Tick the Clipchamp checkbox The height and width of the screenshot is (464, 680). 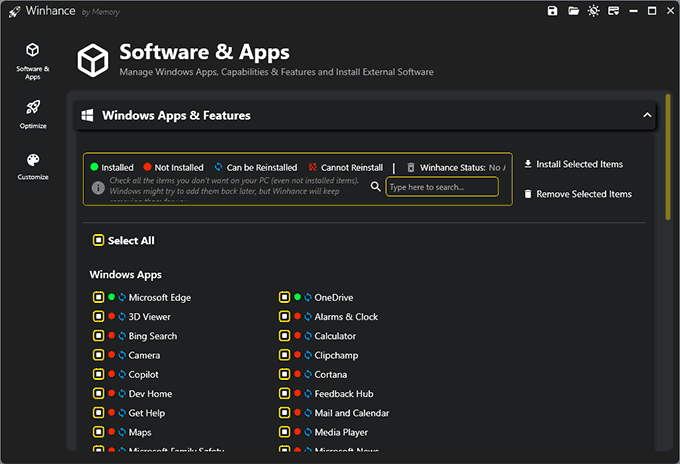tap(284, 356)
